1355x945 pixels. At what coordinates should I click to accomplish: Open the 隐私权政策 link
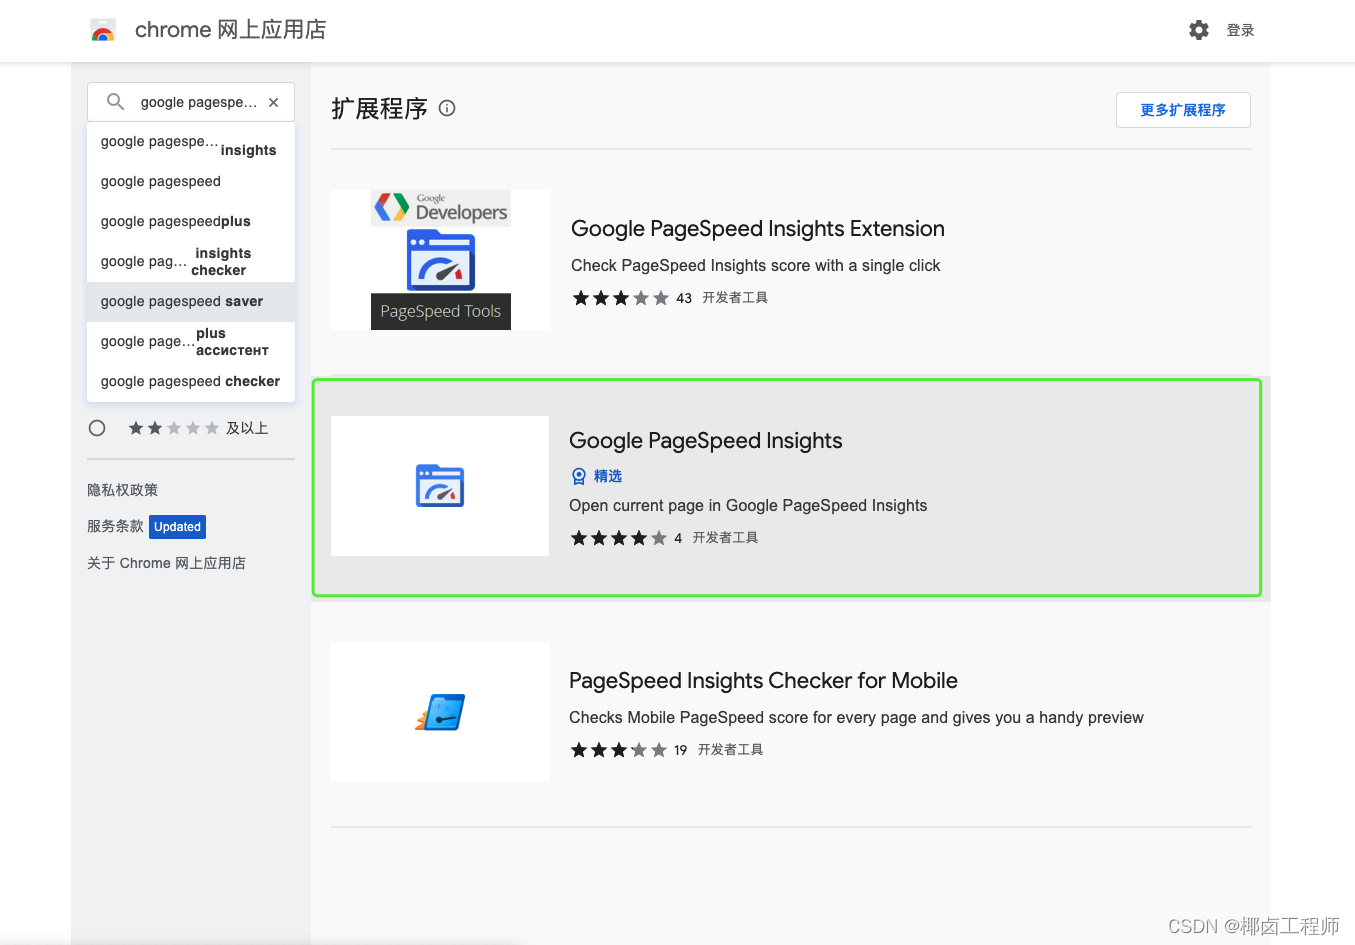point(123,490)
